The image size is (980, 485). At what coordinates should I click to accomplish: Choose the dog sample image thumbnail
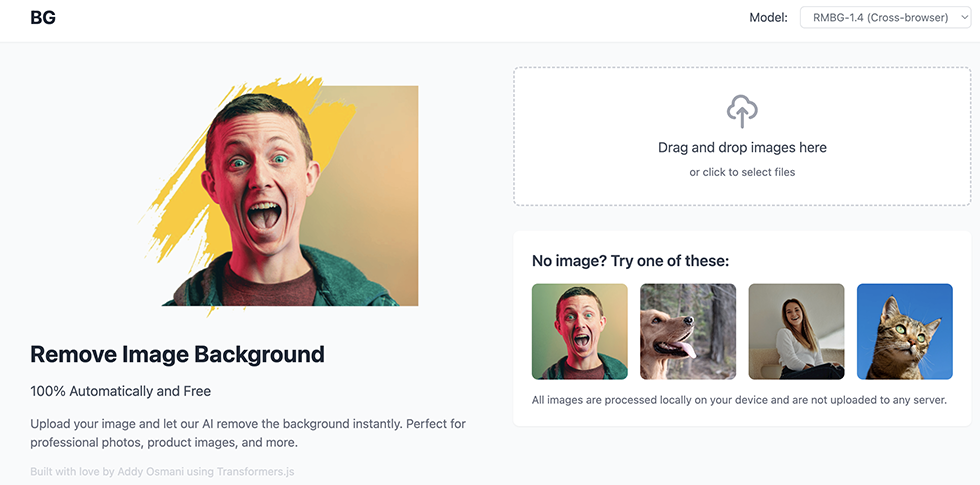pos(688,331)
